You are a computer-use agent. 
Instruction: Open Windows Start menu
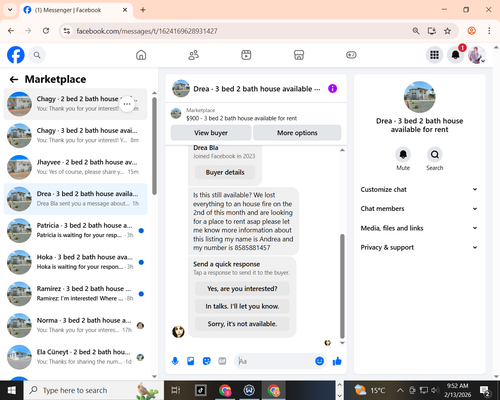tap(12, 390)
